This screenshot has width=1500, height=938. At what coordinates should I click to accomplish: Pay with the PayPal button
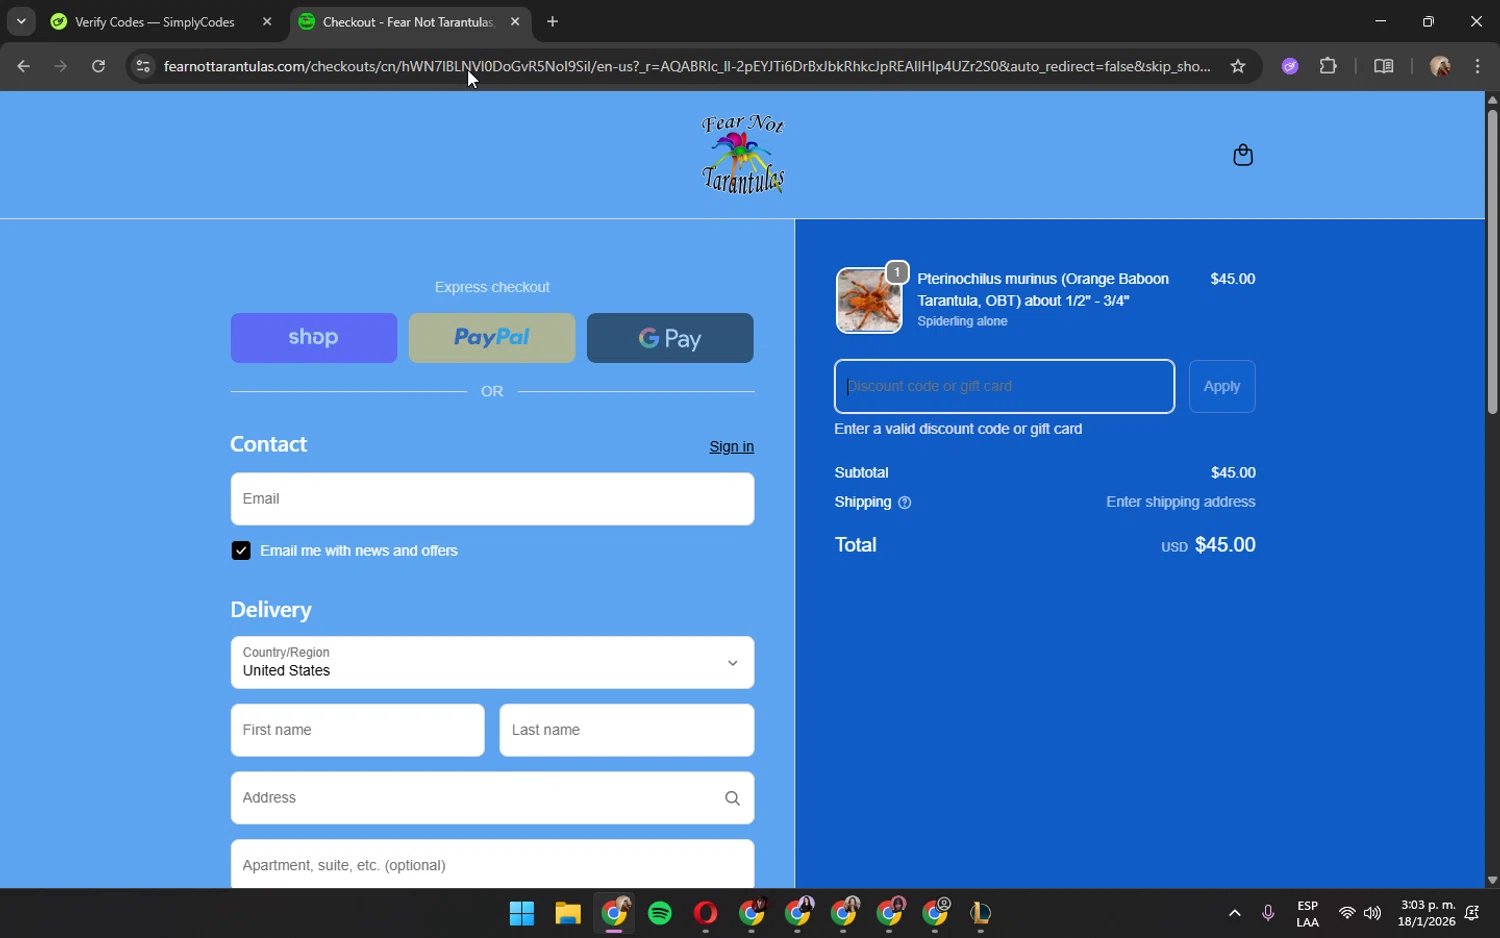[492, 338]
